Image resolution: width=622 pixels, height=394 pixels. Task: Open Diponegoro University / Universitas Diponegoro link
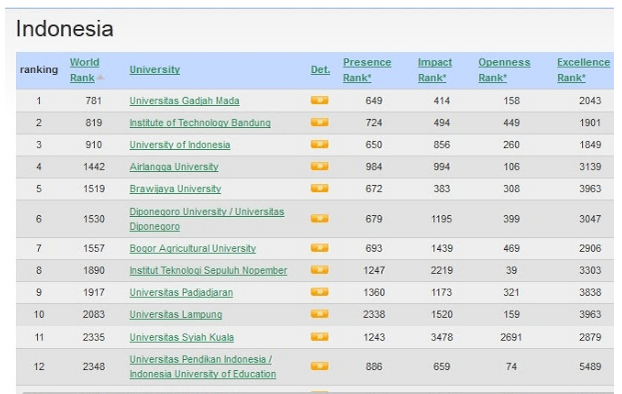(207, 219)
